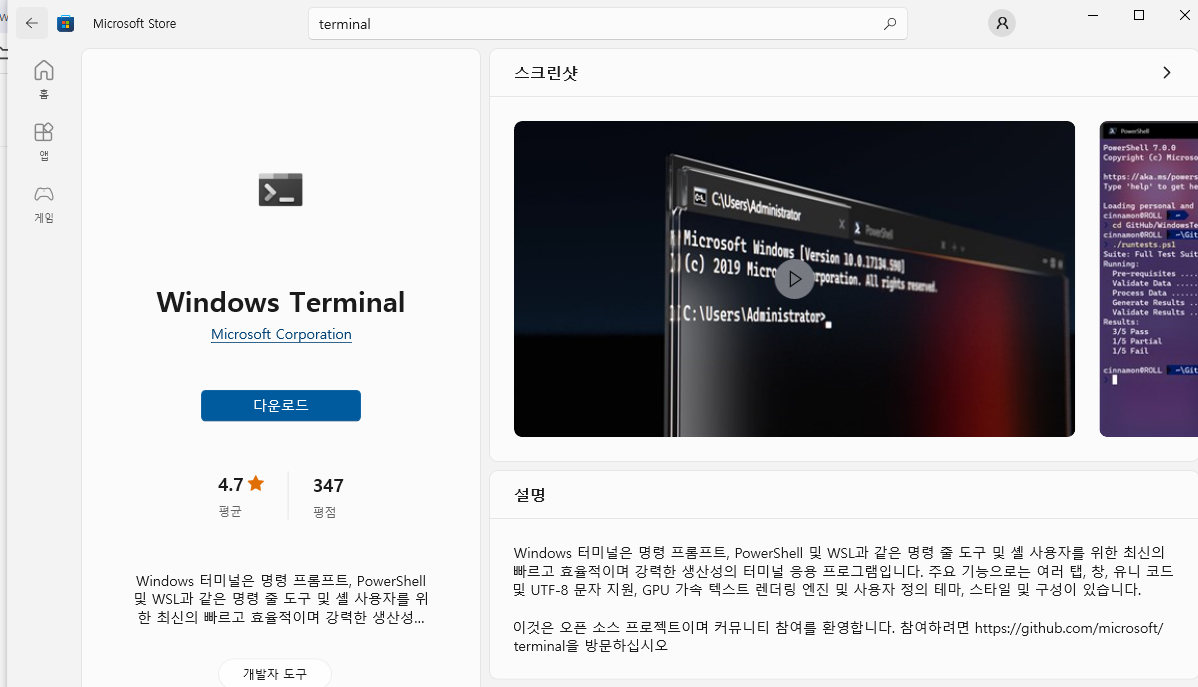Click the github.com/microsoft URL text in description
The image size is (1198, 687).
(1069, 627)
